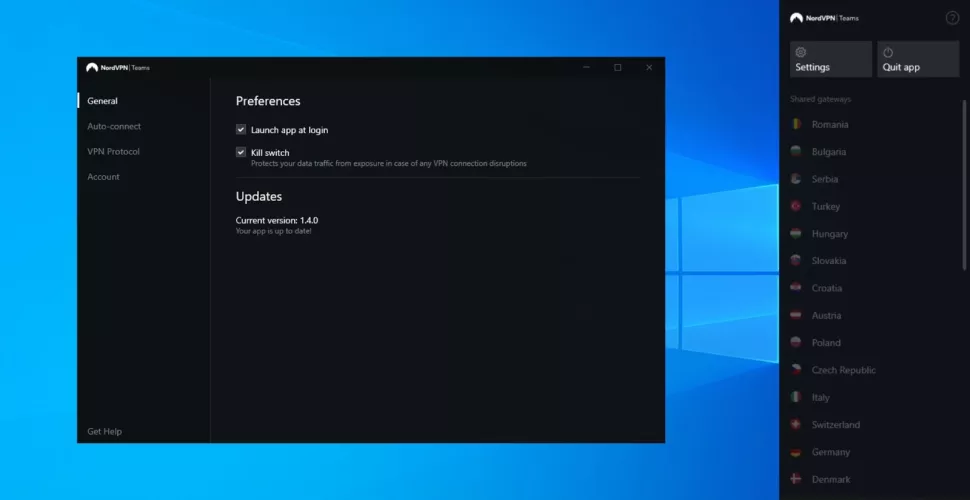Click the Current version: 1.4.0 text
This screenshot has height=500, width=970.
(x=277, y=220)
